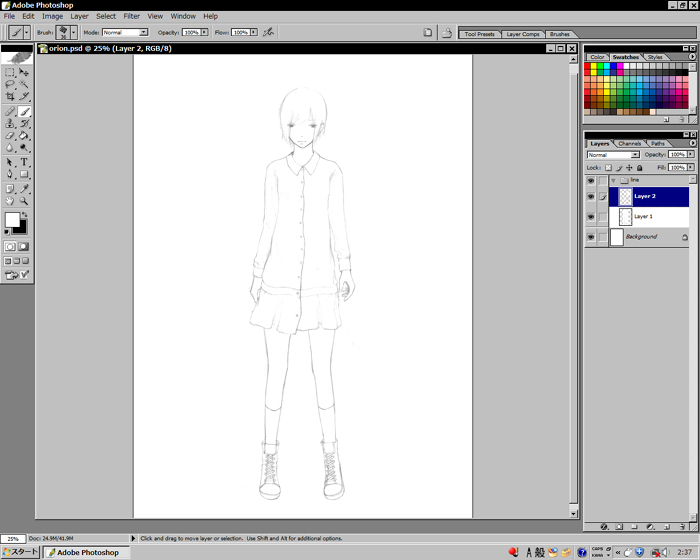Enable the airbrush option icon
700x560 pixels.
(x=268, y=32)
